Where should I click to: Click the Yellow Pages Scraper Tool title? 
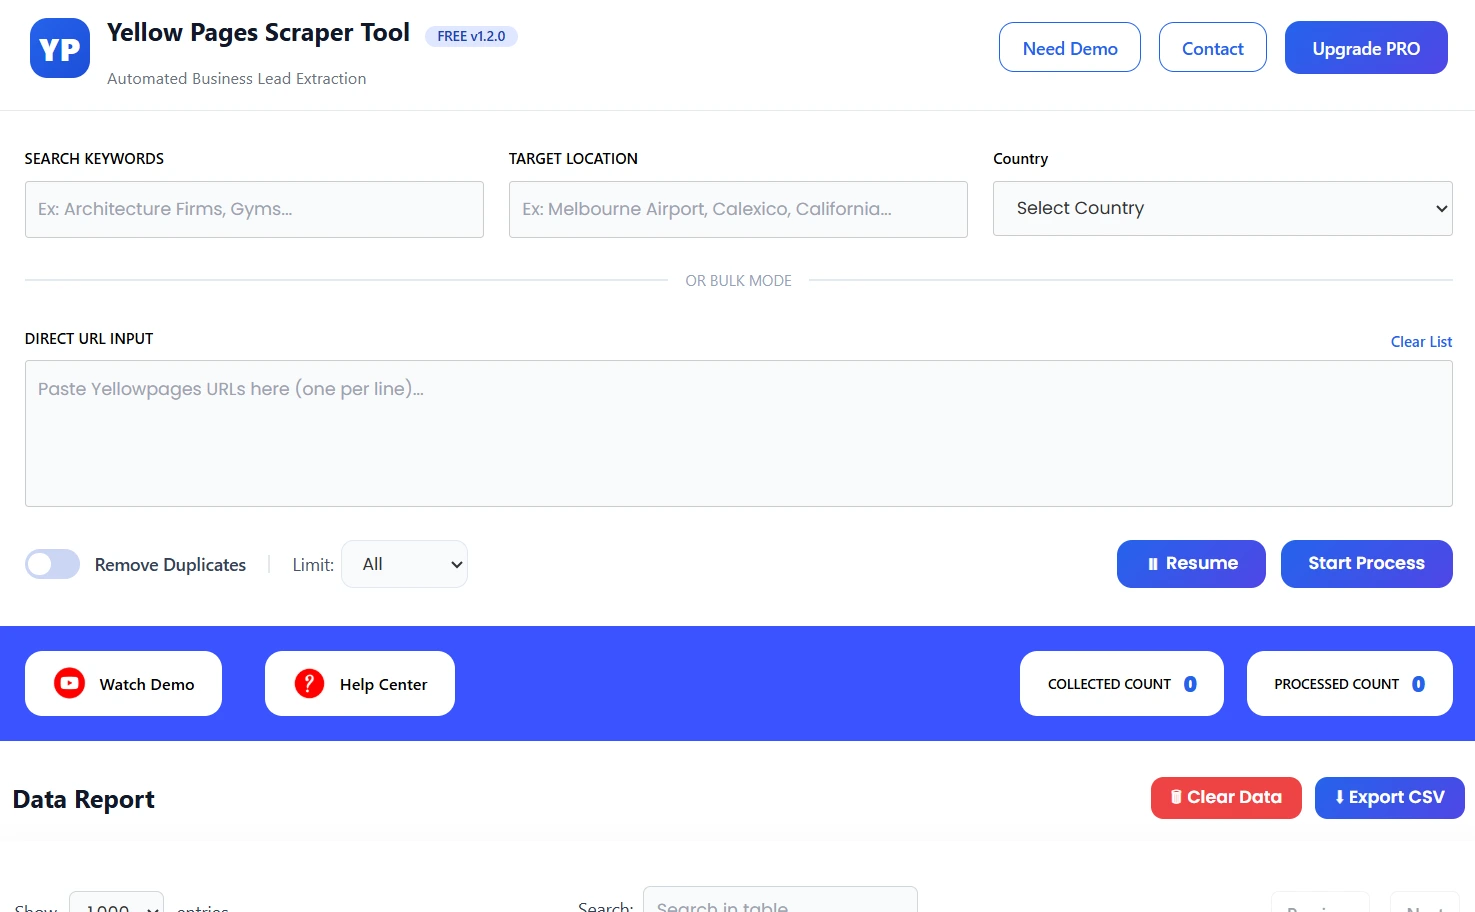(258, 33)
